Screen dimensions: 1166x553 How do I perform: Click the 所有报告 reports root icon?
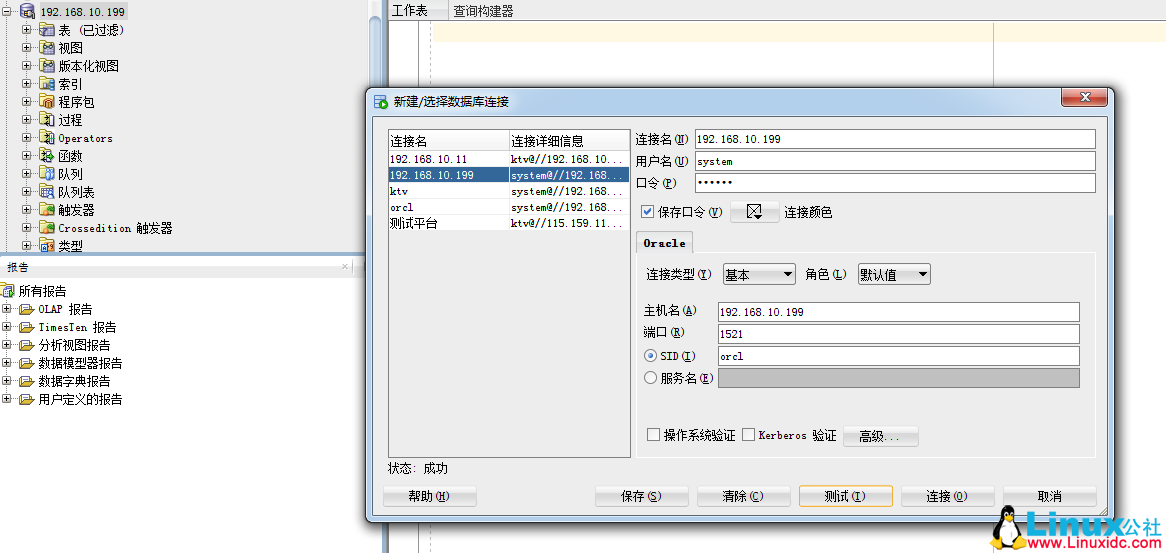[x=7, y=291]
